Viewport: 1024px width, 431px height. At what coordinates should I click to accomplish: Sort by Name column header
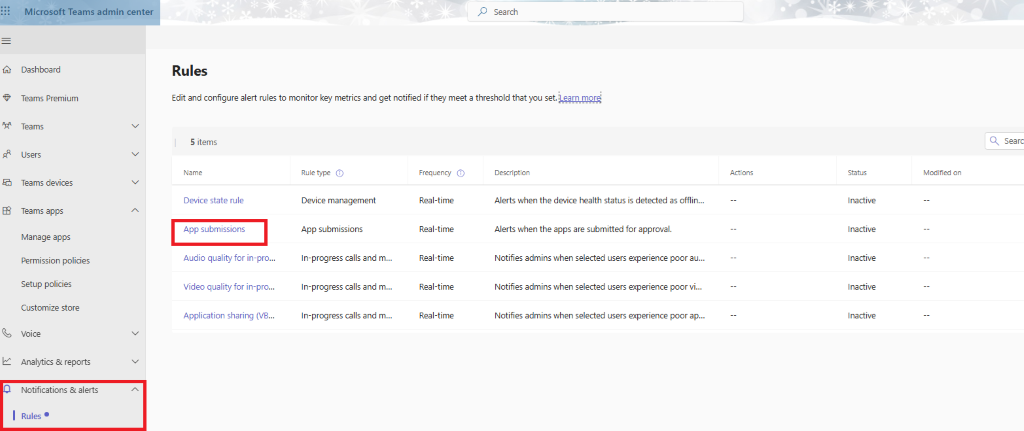[x=193, y=173]
